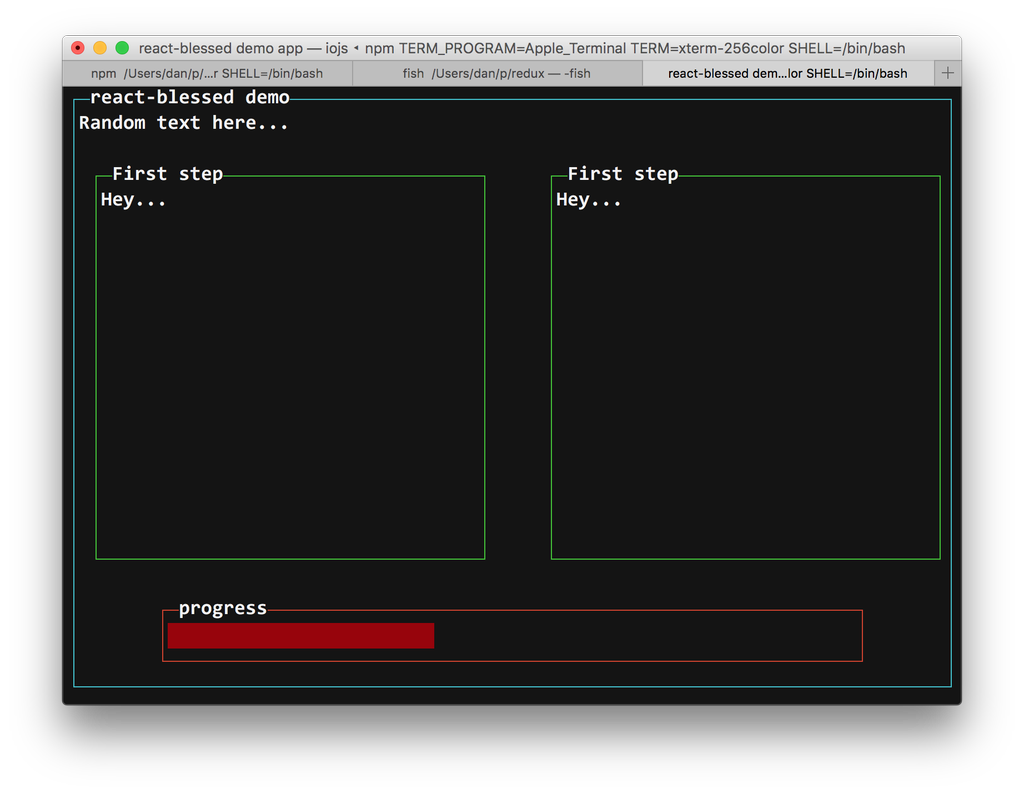The height and width of the screenshot is (794, 1024).
Task: Click 'Hey...' text in the left box
Action: 133,200
